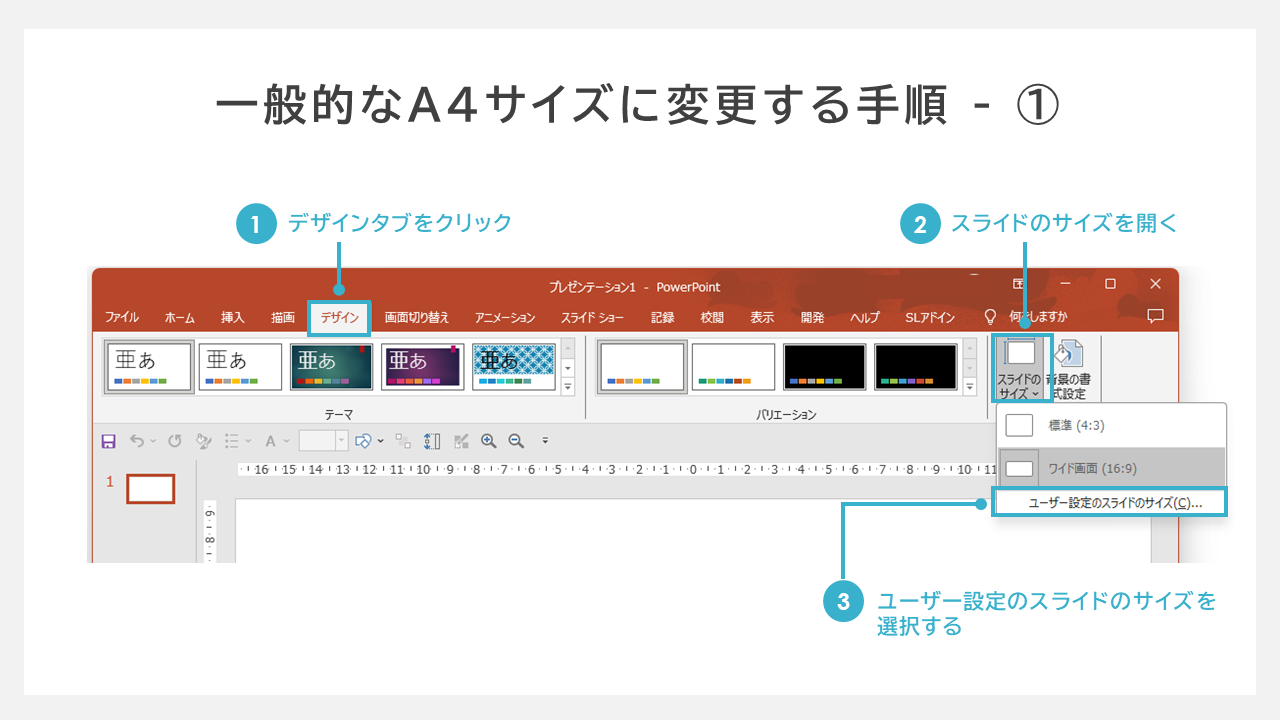Click the Save icon in quick access toolbar
Image resolution: width=1280 pixels, height=720 pixels.
click(109, 441)
